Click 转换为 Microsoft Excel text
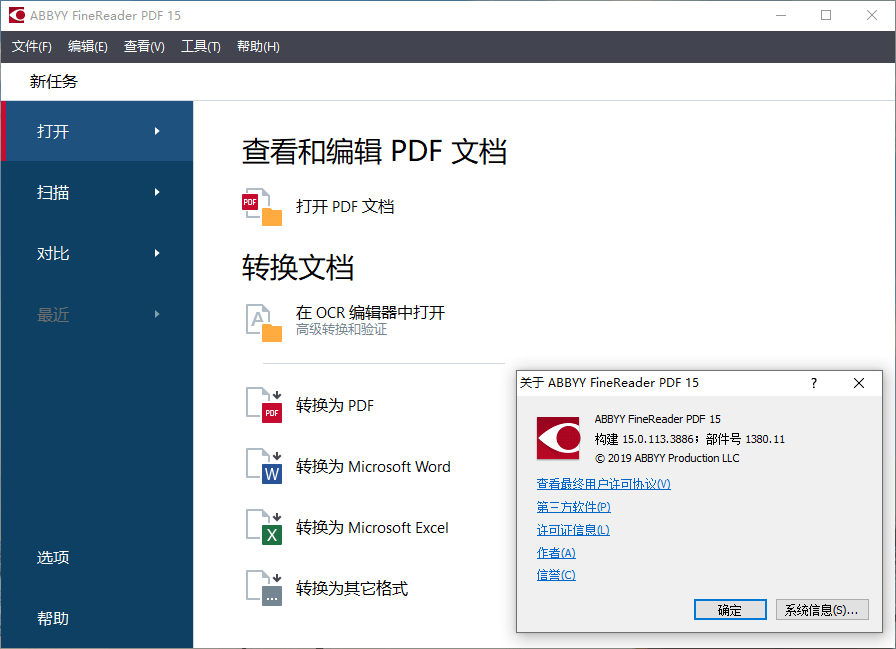The width and height of the screenshot is (896, 649). coord(371,527)
